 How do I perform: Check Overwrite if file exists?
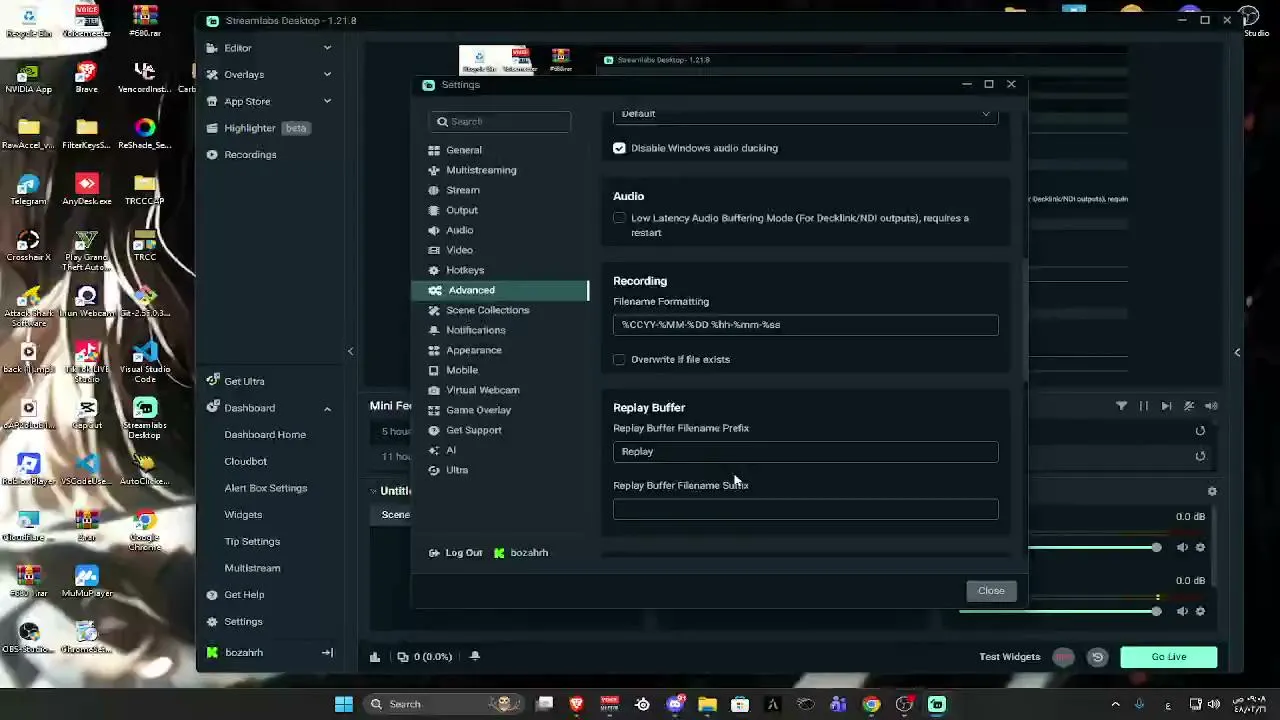620,359
